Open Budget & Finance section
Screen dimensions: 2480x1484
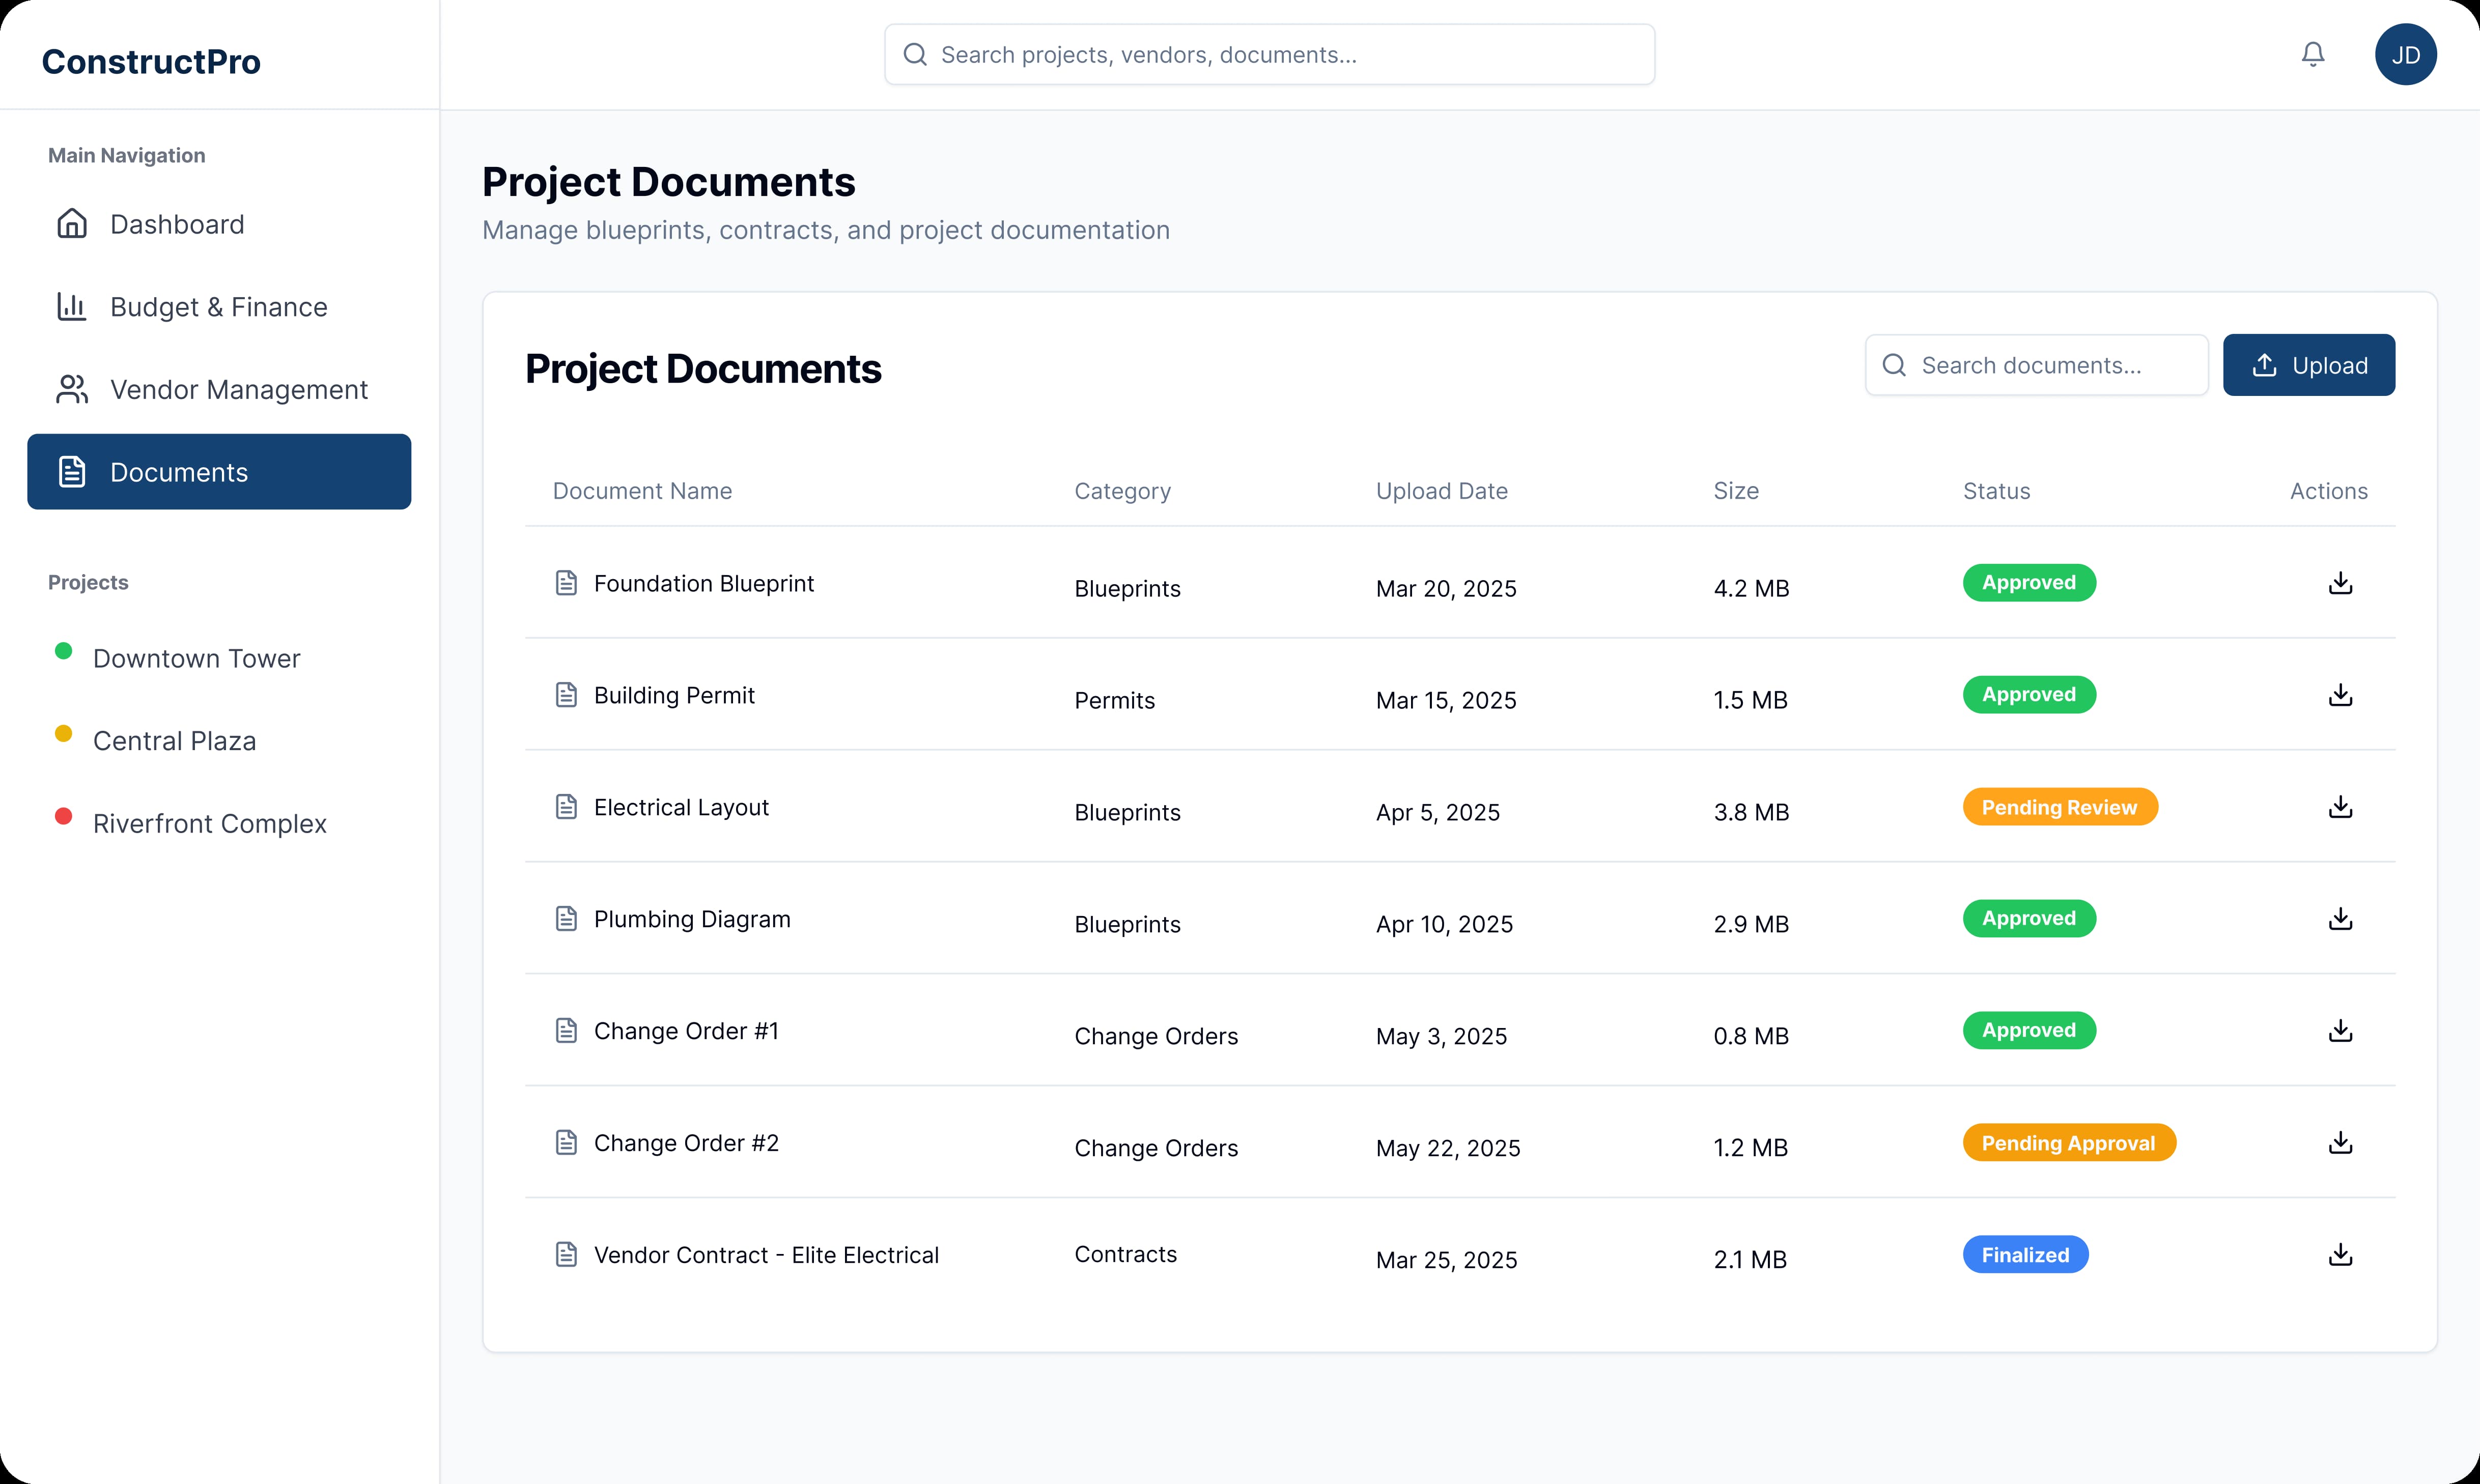point(219,307)
